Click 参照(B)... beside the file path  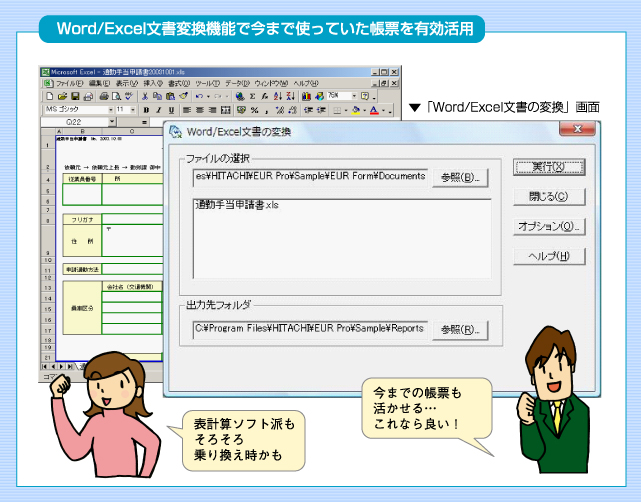pos(460,178)
